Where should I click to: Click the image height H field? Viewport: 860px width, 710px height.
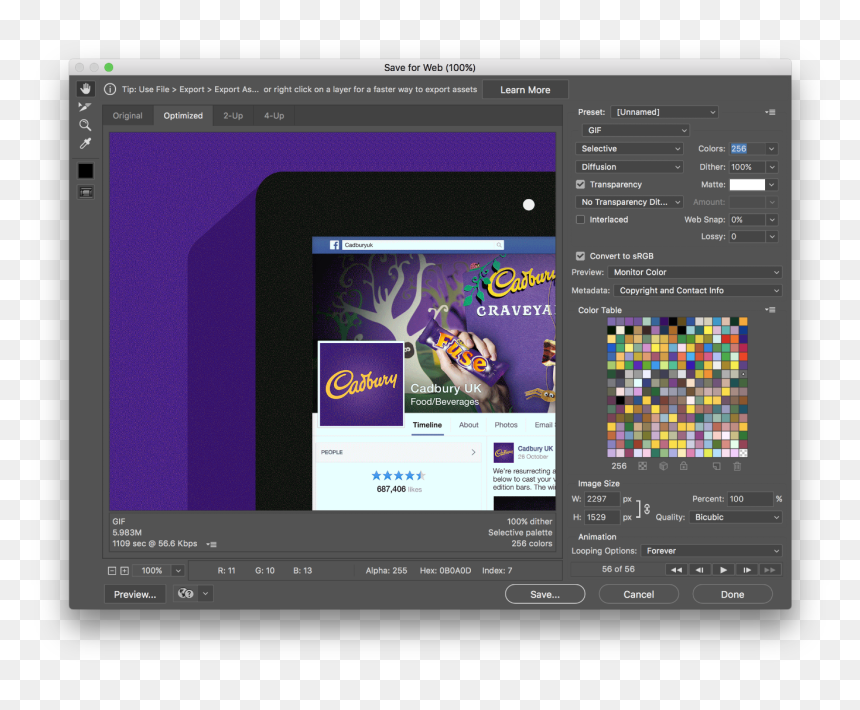[x=601, y=517]
